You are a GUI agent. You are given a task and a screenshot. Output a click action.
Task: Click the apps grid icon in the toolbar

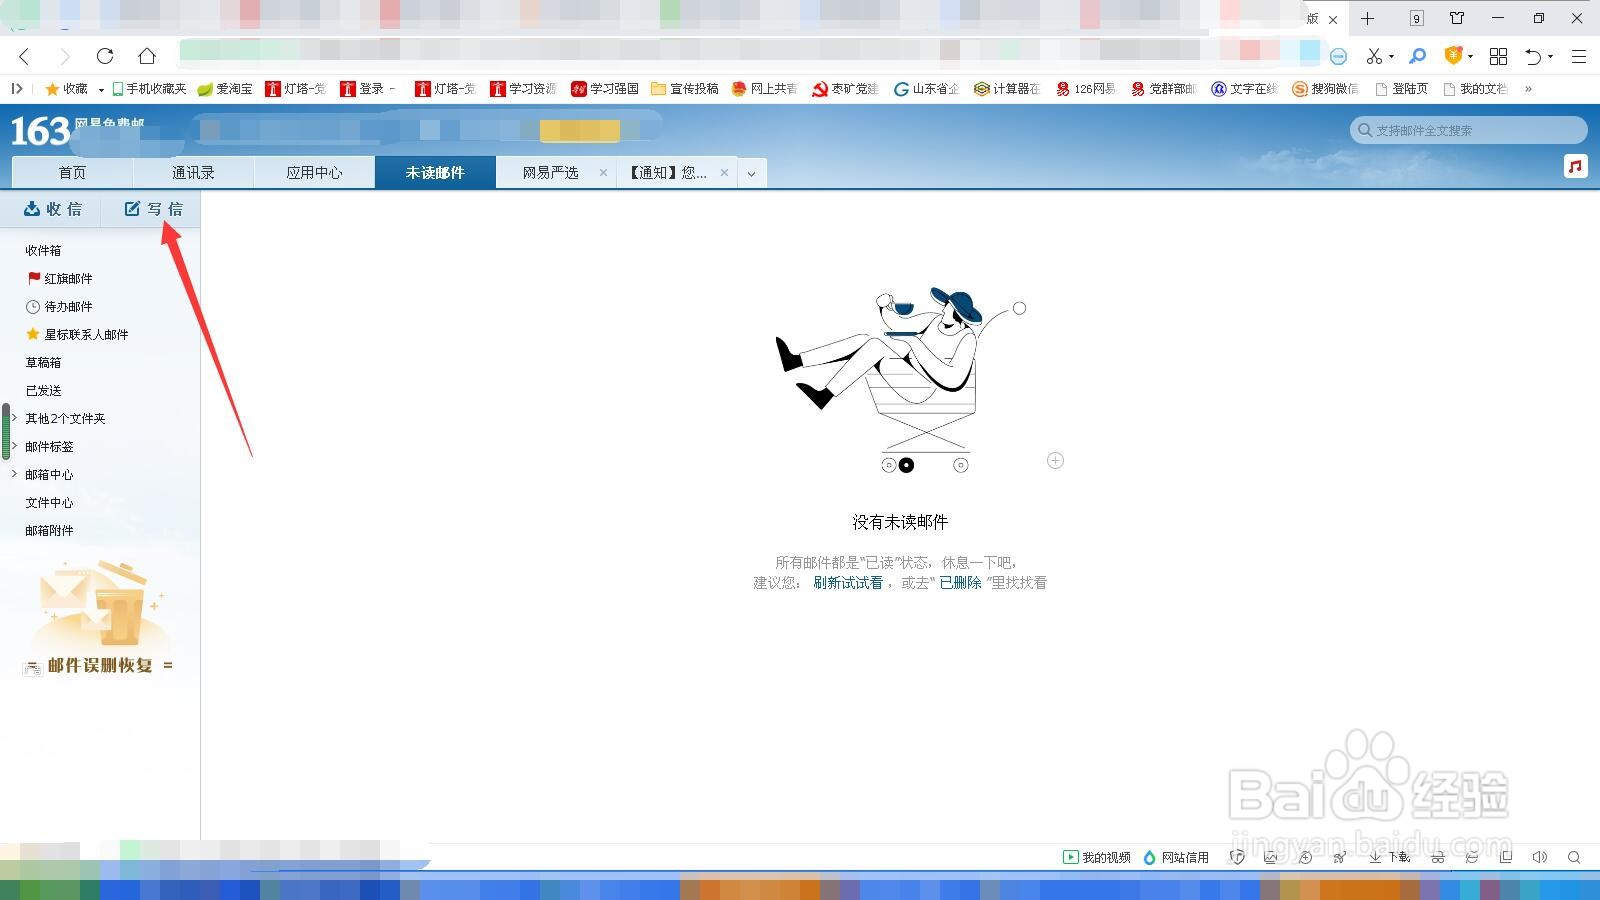[1498, 57]
